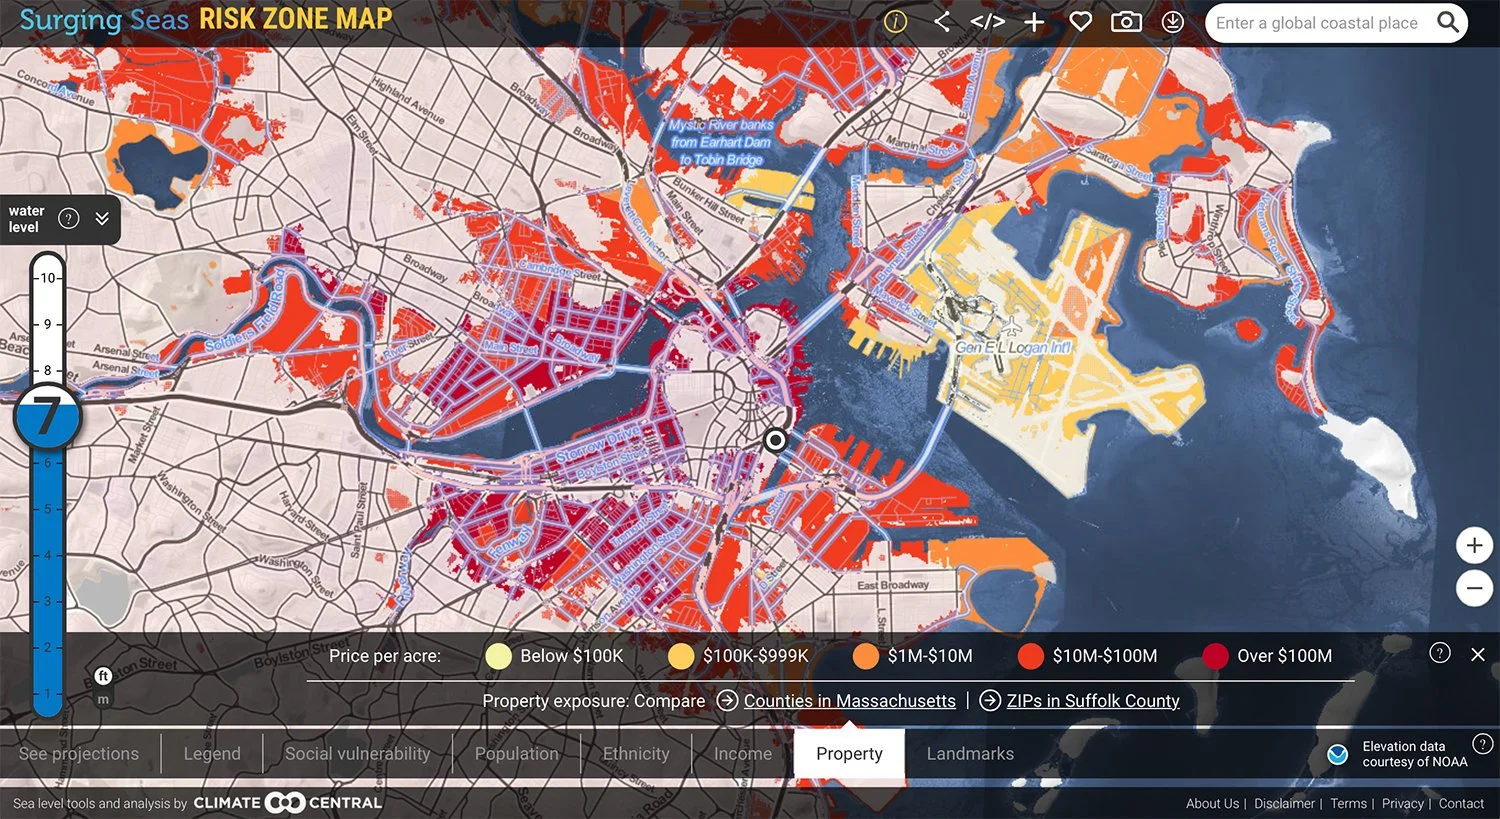Open the Disclaimer link
The image size is (1500, 819).
1285,803
